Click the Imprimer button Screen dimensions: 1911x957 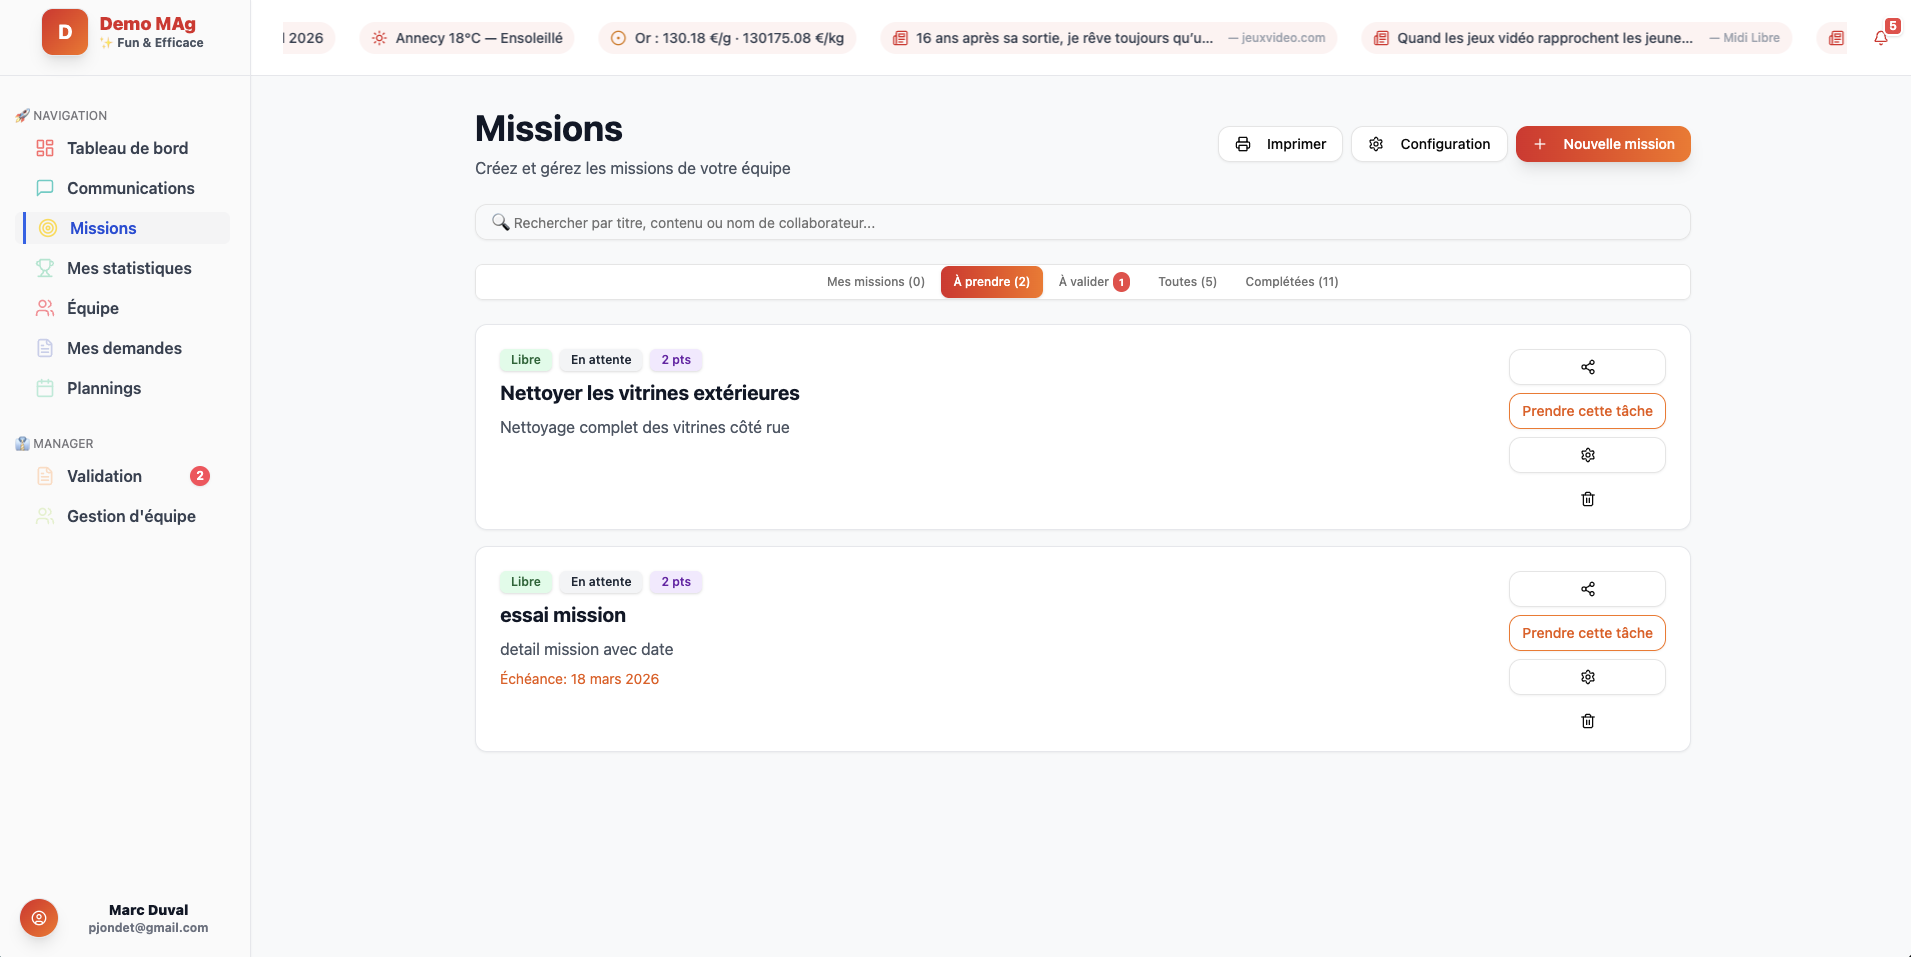[1281, 143]
